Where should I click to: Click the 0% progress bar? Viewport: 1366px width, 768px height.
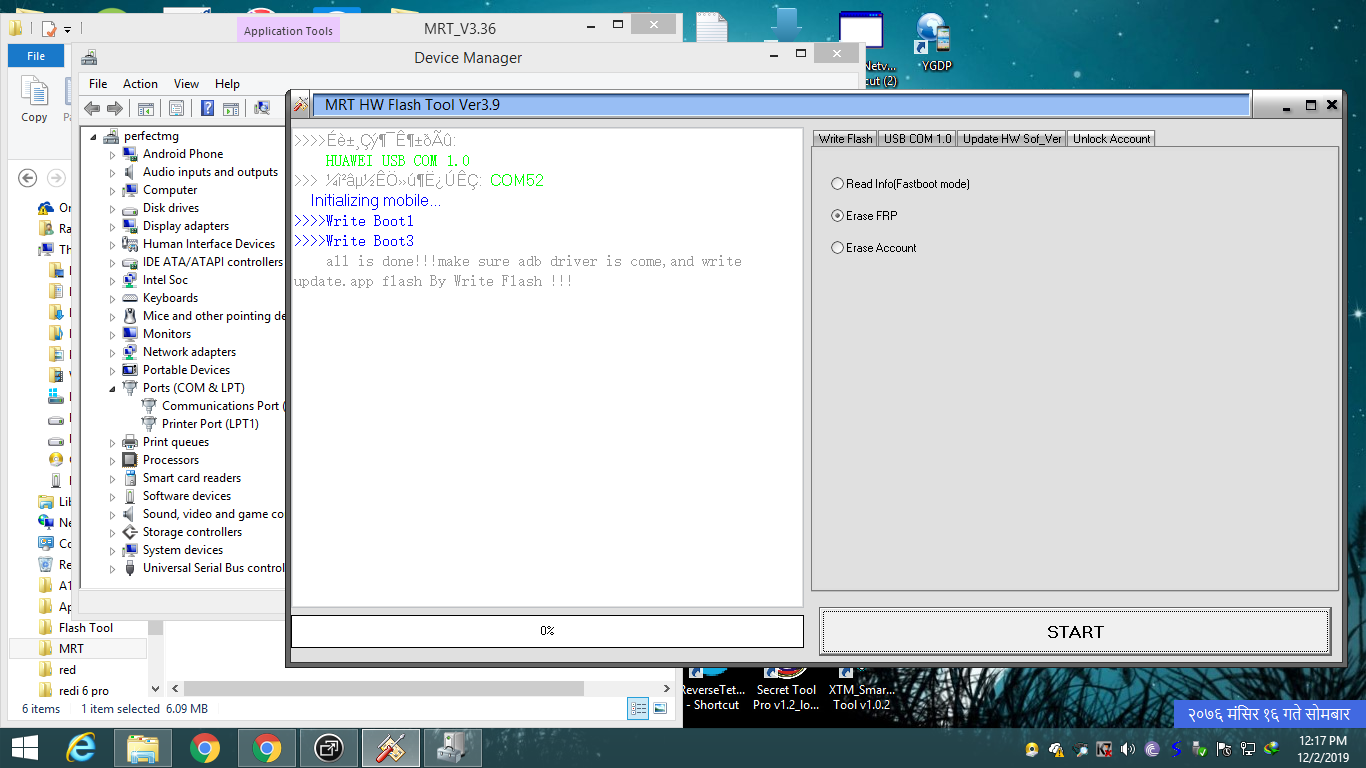click(547, 631)
